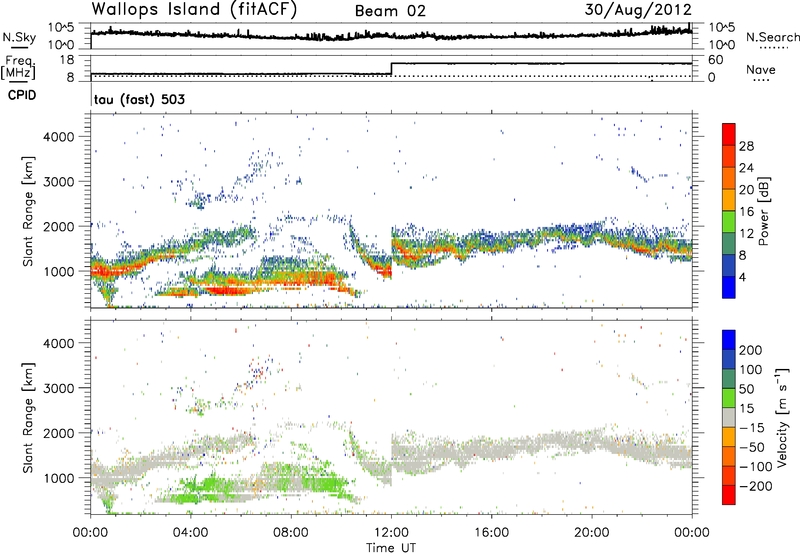
Task: Click the 'Beam 02' label
Action: pyautogui.click(x=390, y=11)
